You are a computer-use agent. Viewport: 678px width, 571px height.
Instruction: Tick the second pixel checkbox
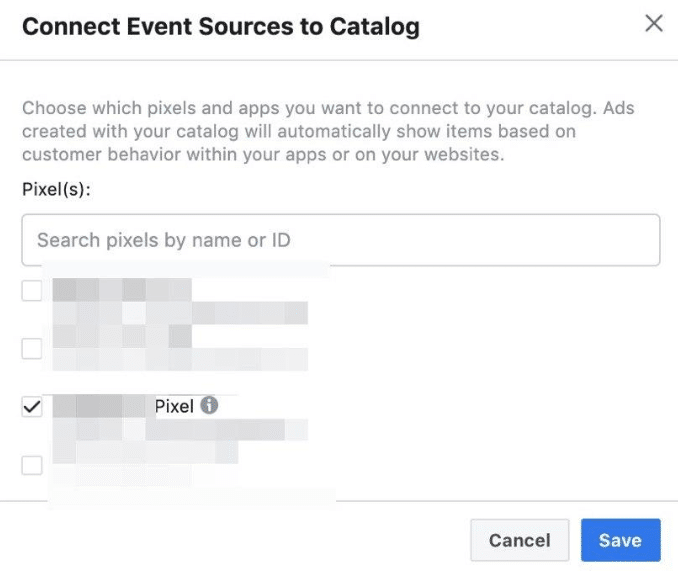[32, 348]
